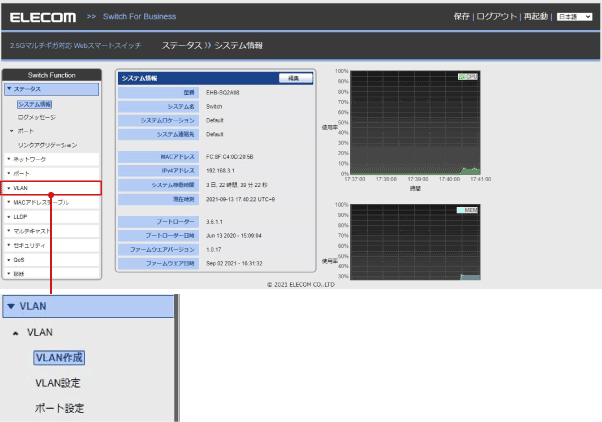Click the ログアウト link
This screenshot has height=422, width=602.
(499, 17)
